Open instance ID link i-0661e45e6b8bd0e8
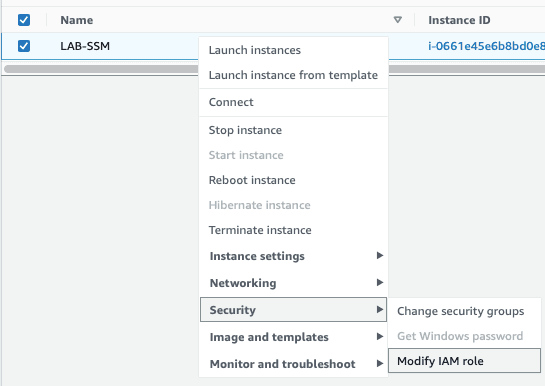Screen dimensions: 545x386 point(486,46)
